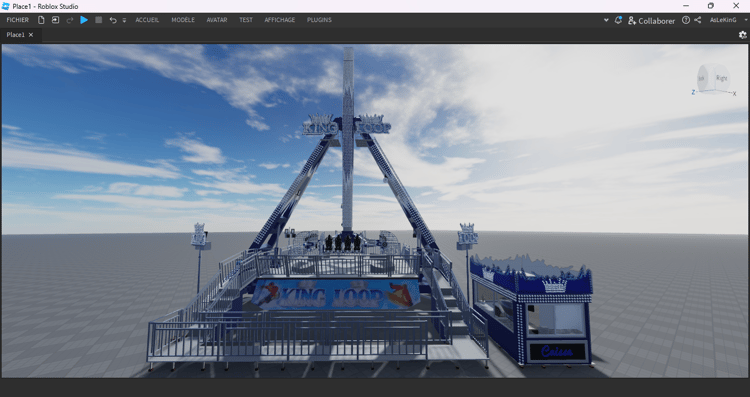Open the help question mark icon

point(686,20)
